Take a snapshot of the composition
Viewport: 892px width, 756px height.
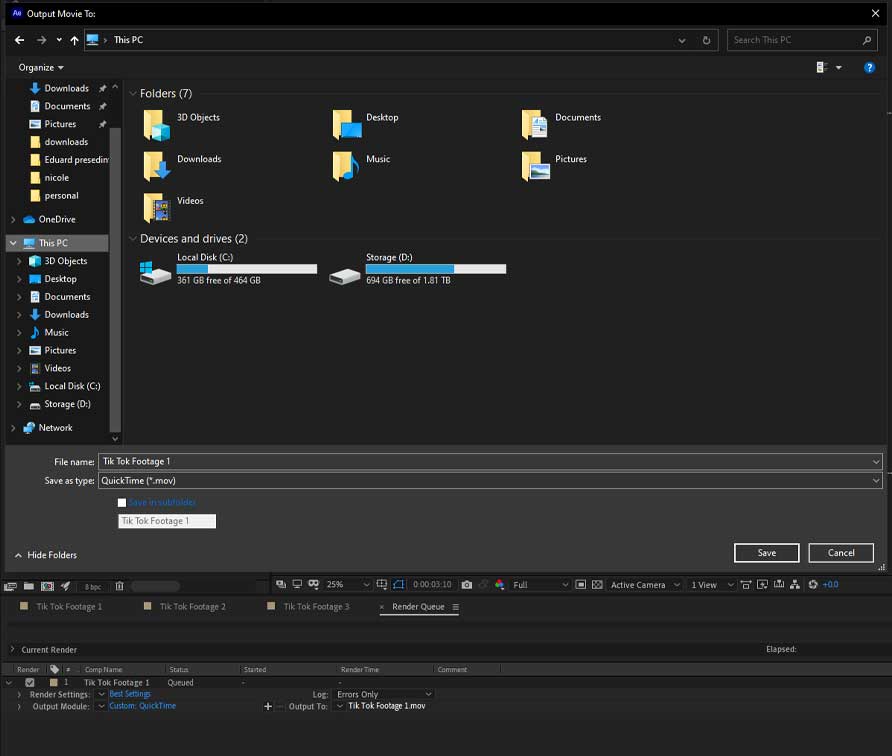tap(467, 585)
